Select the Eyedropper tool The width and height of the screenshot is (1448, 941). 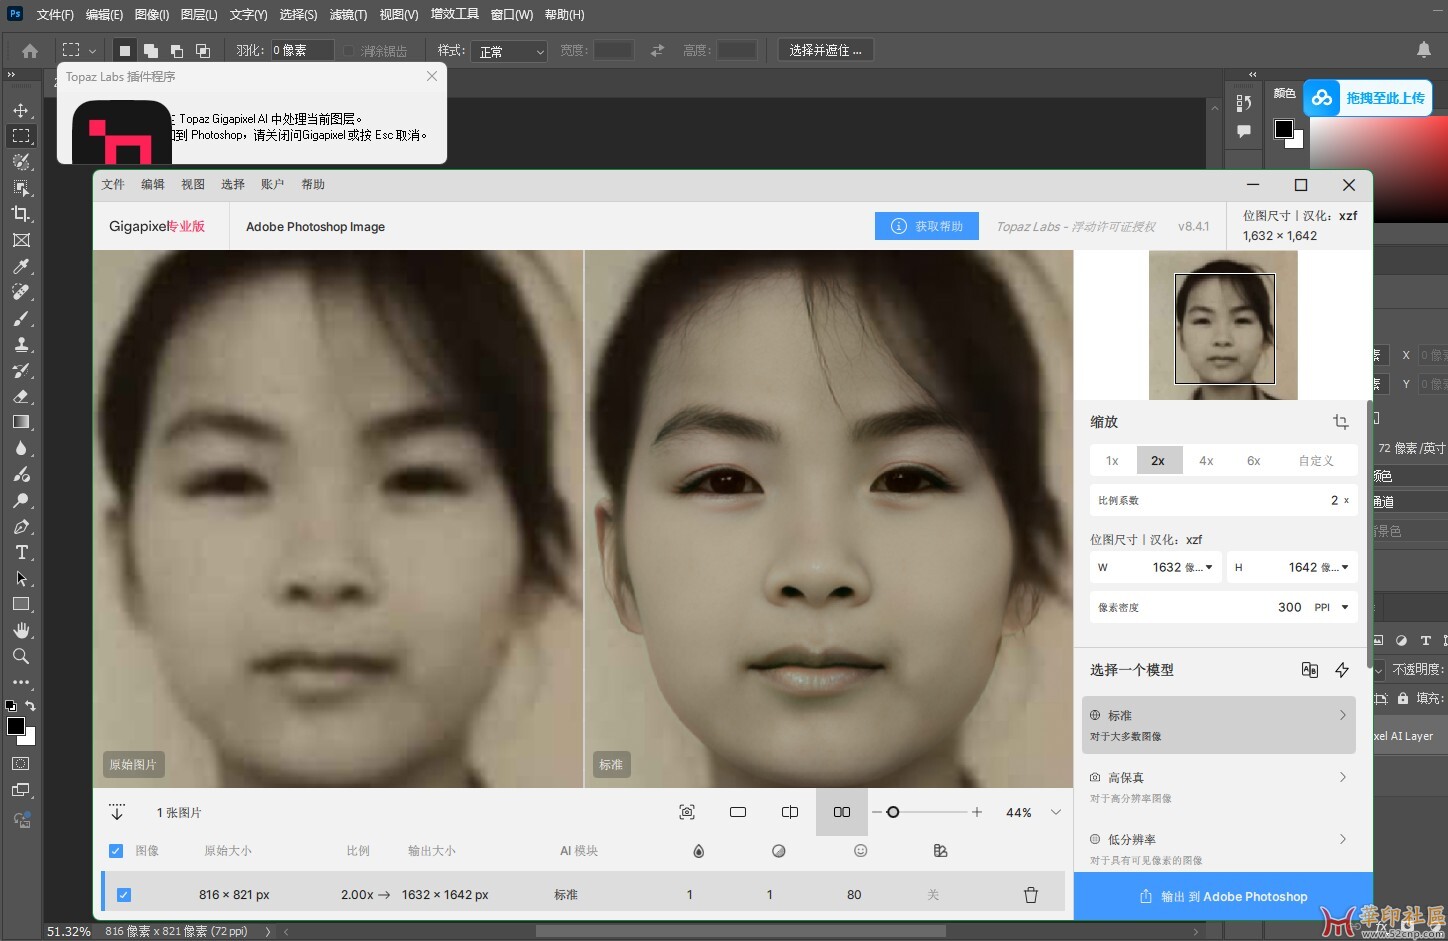tap(21, 266)
